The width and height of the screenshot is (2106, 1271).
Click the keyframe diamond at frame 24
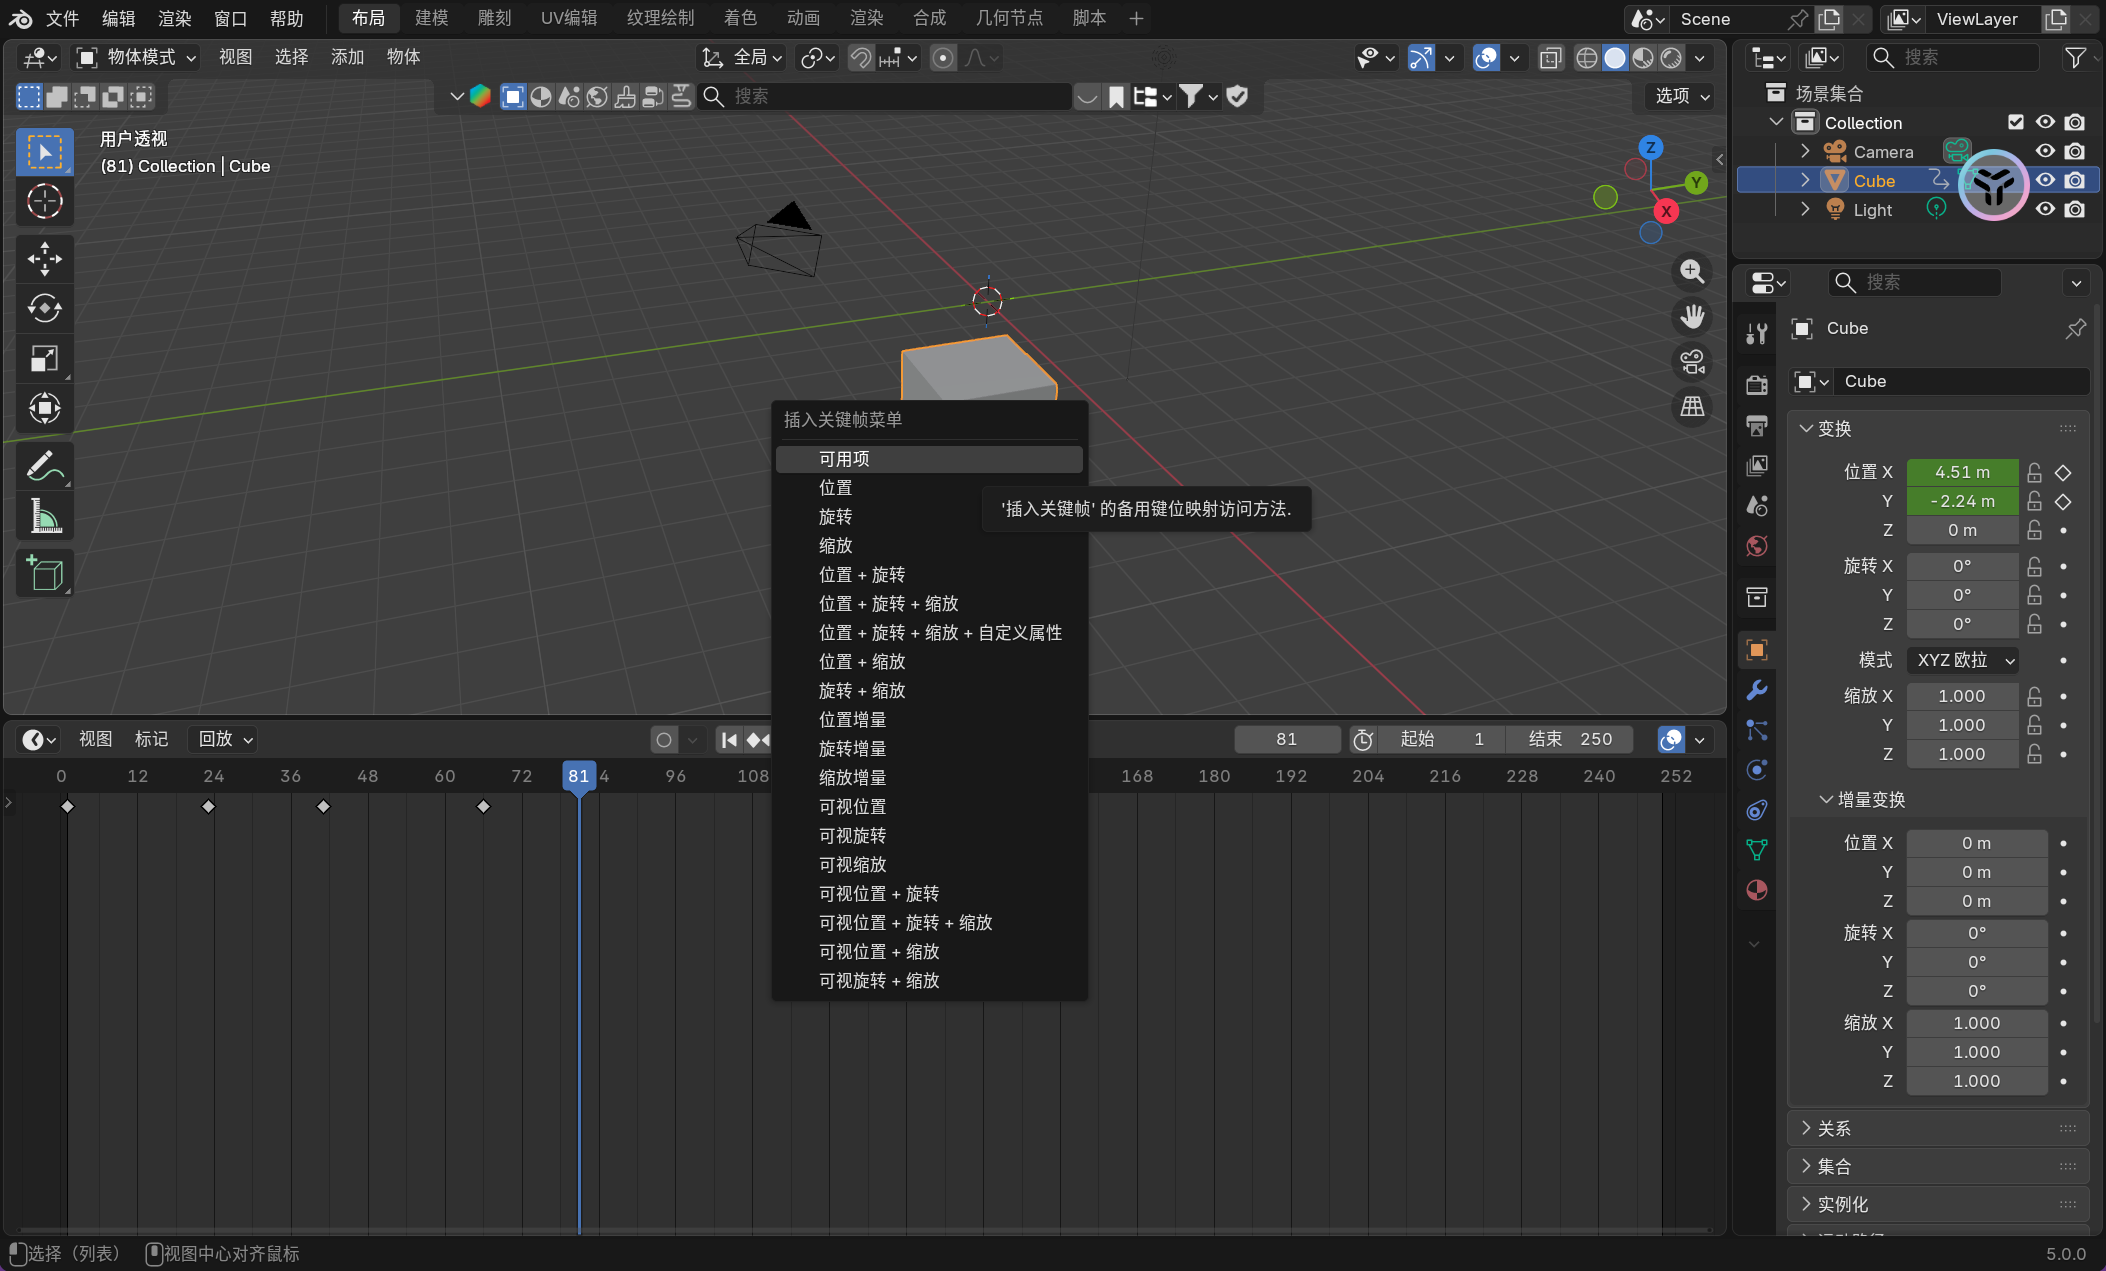pos(208,806)
